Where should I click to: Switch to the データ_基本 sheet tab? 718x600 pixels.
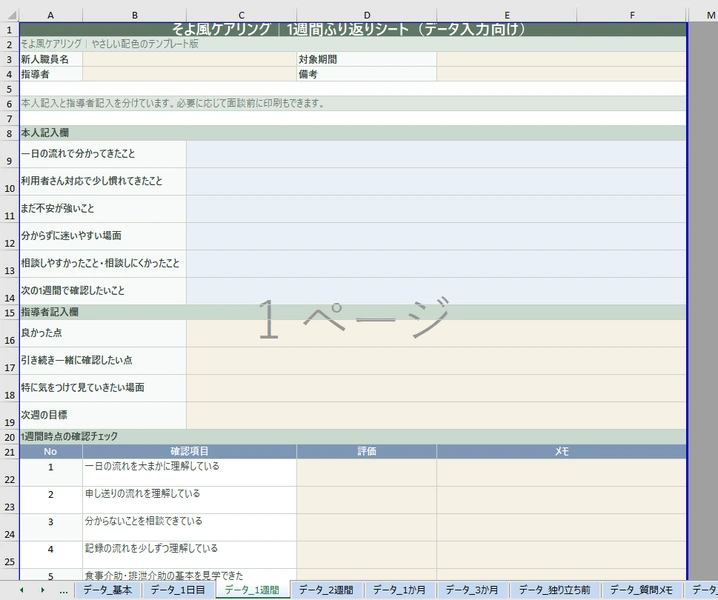tap(108, 591)
